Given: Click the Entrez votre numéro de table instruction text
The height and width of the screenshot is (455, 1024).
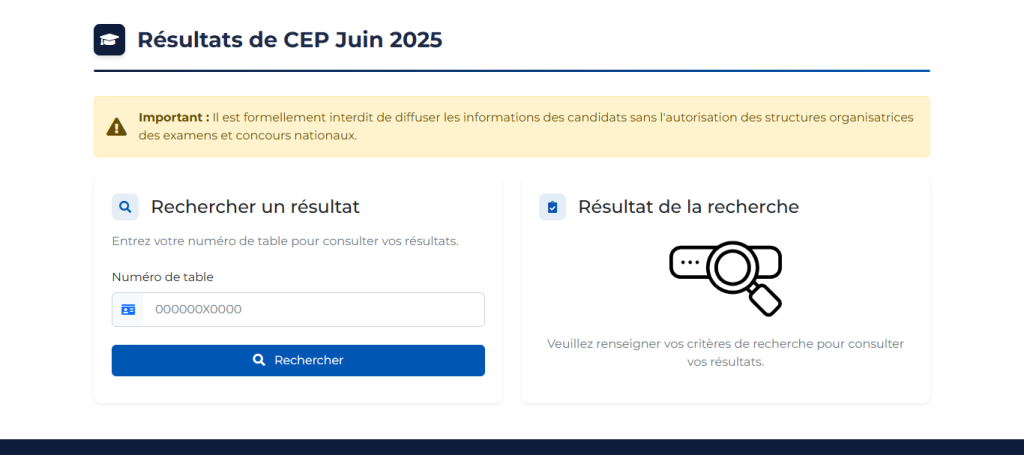Looking at the screenshot, I should click(285, 241).
